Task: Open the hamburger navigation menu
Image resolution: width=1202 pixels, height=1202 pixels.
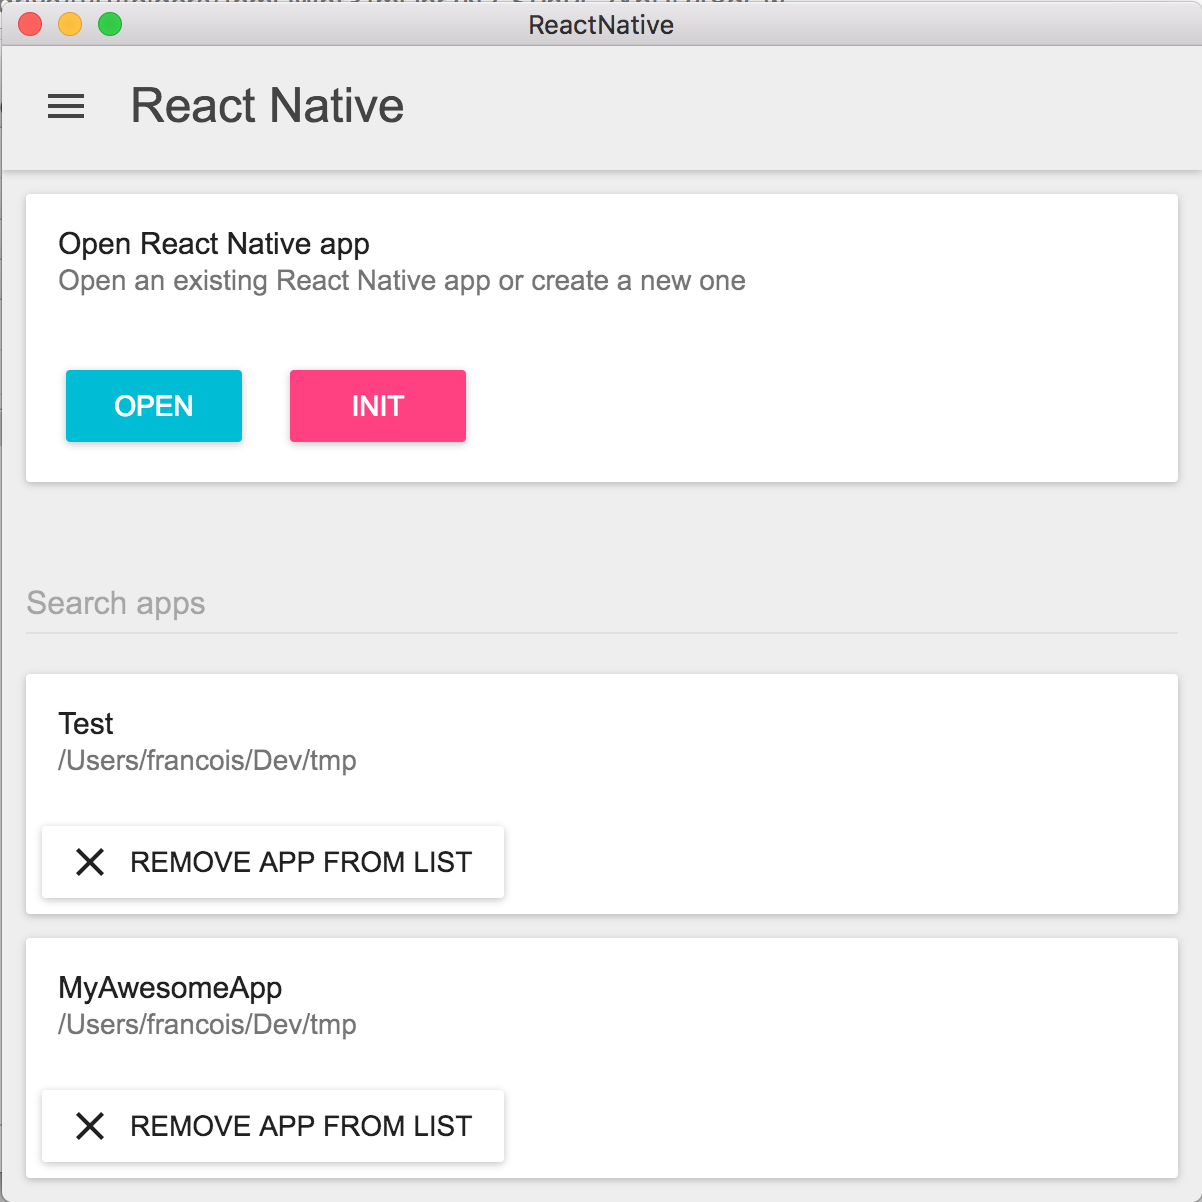Action: 66,106
